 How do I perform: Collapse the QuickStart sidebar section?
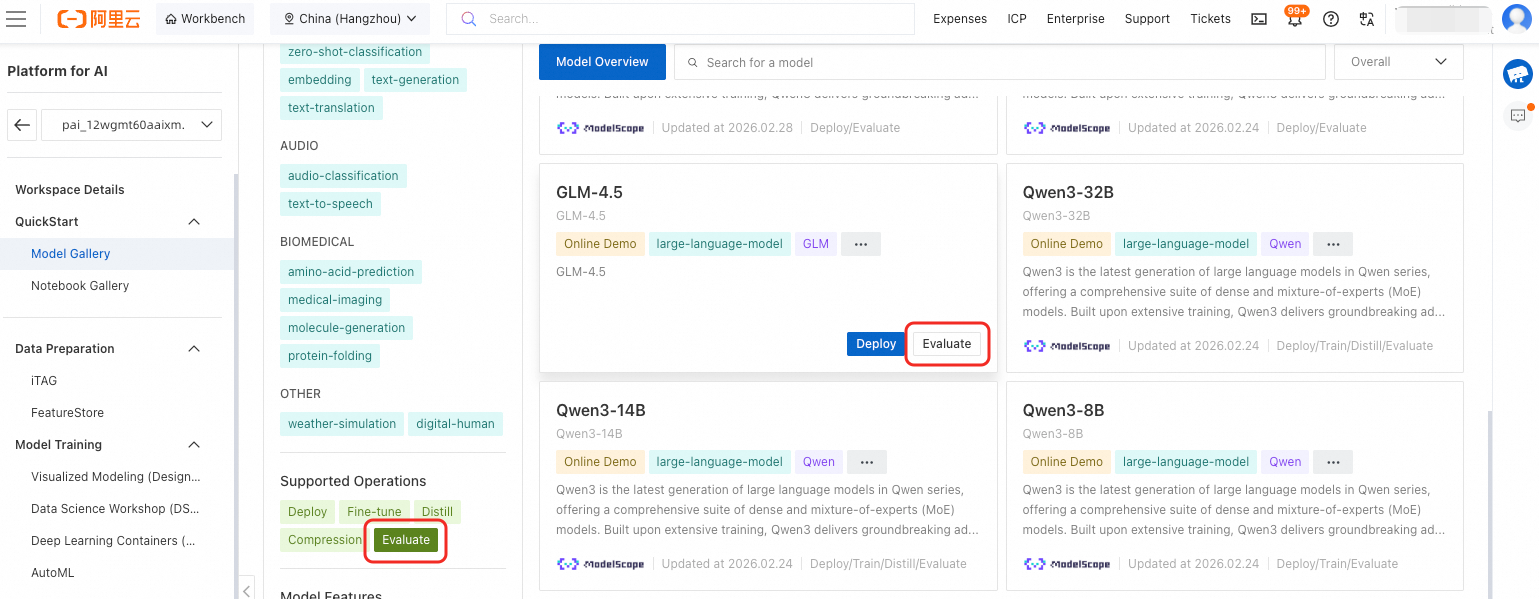(x=194, y=222)
